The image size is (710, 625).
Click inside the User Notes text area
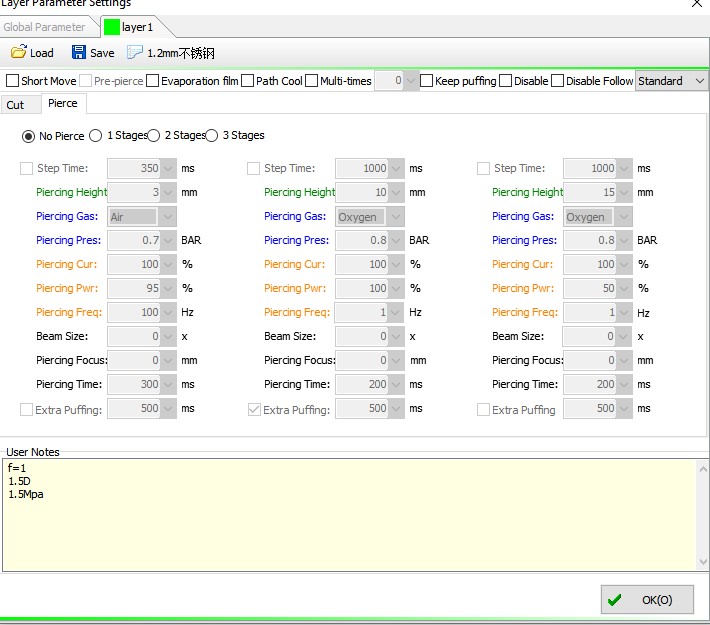point(350,520)
